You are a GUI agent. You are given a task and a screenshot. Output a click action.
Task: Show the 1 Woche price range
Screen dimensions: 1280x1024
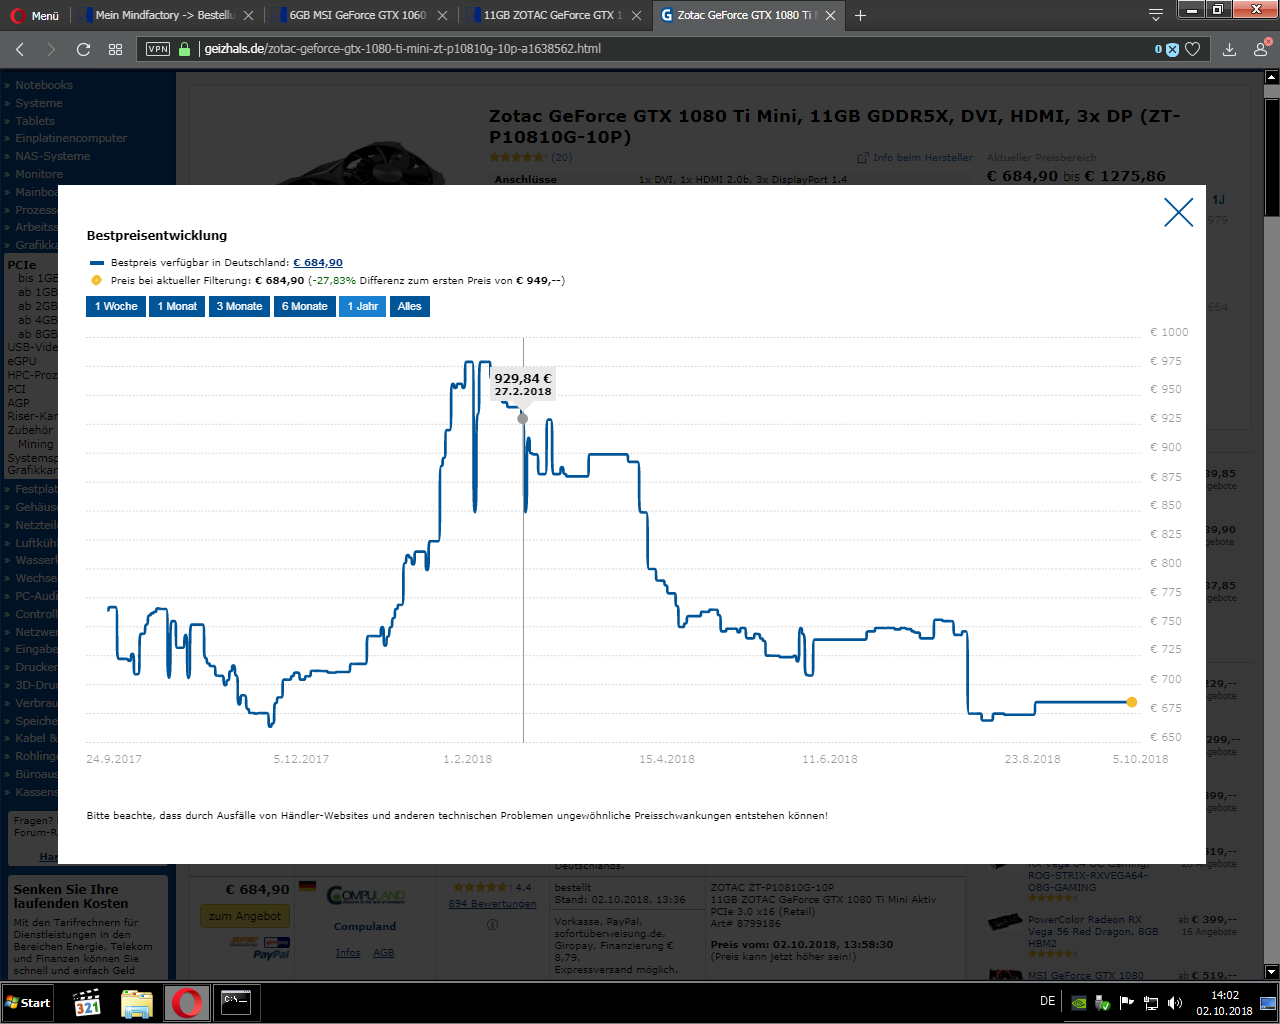pos(116,306)
